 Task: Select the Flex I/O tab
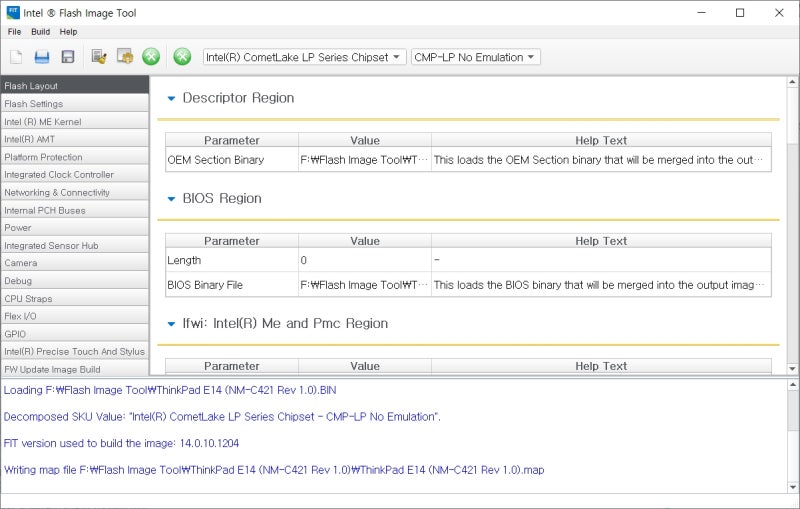coord(74,316)
